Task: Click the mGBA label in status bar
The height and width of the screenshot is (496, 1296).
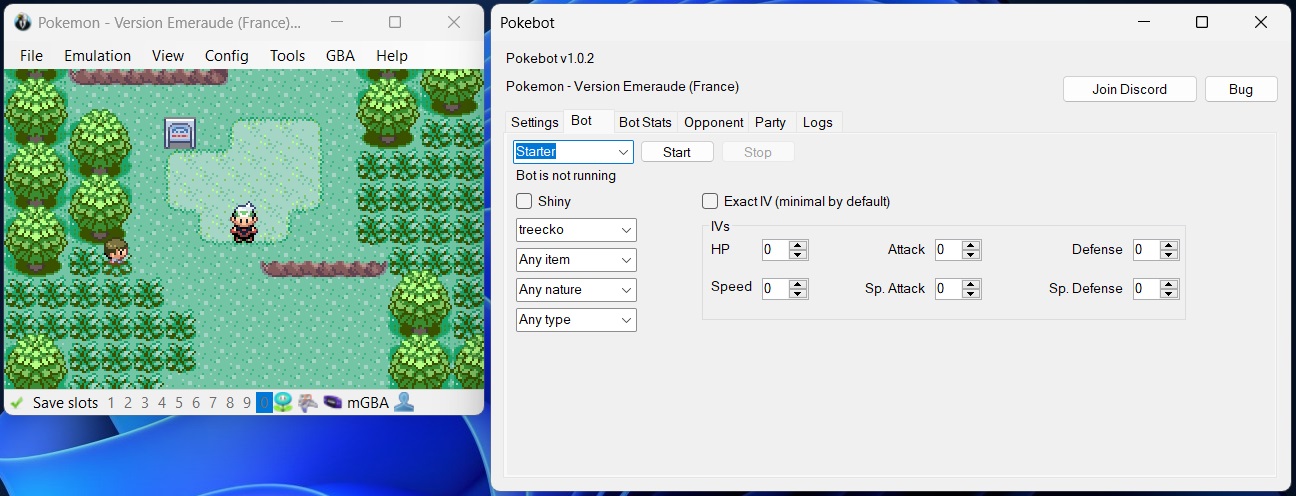Action: (x=368, y=403)
